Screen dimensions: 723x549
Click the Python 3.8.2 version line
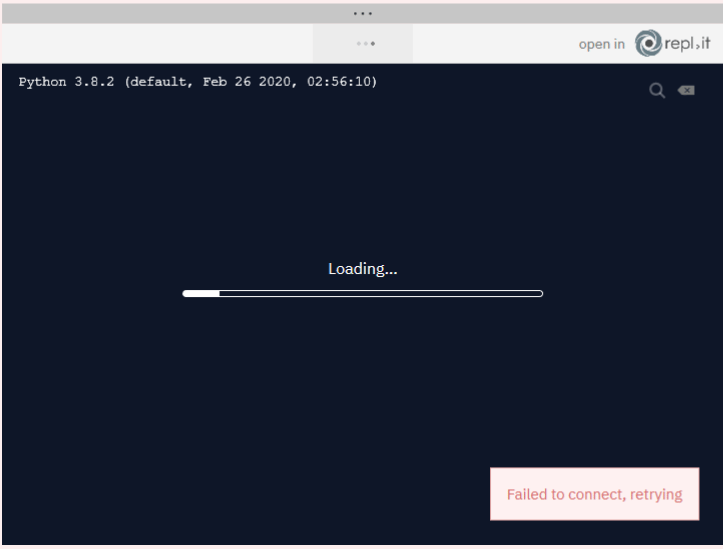198,82
